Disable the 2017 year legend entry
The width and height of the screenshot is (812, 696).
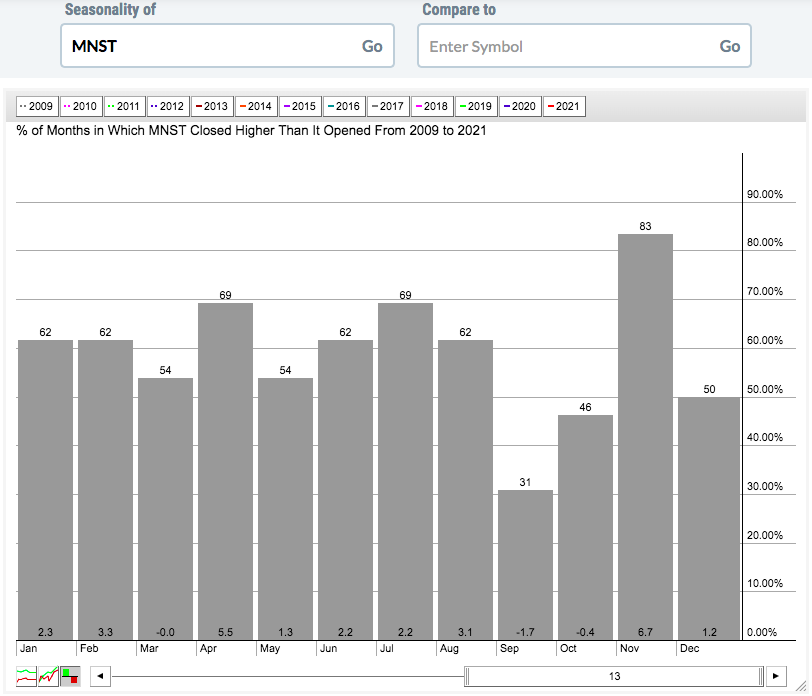387,106
